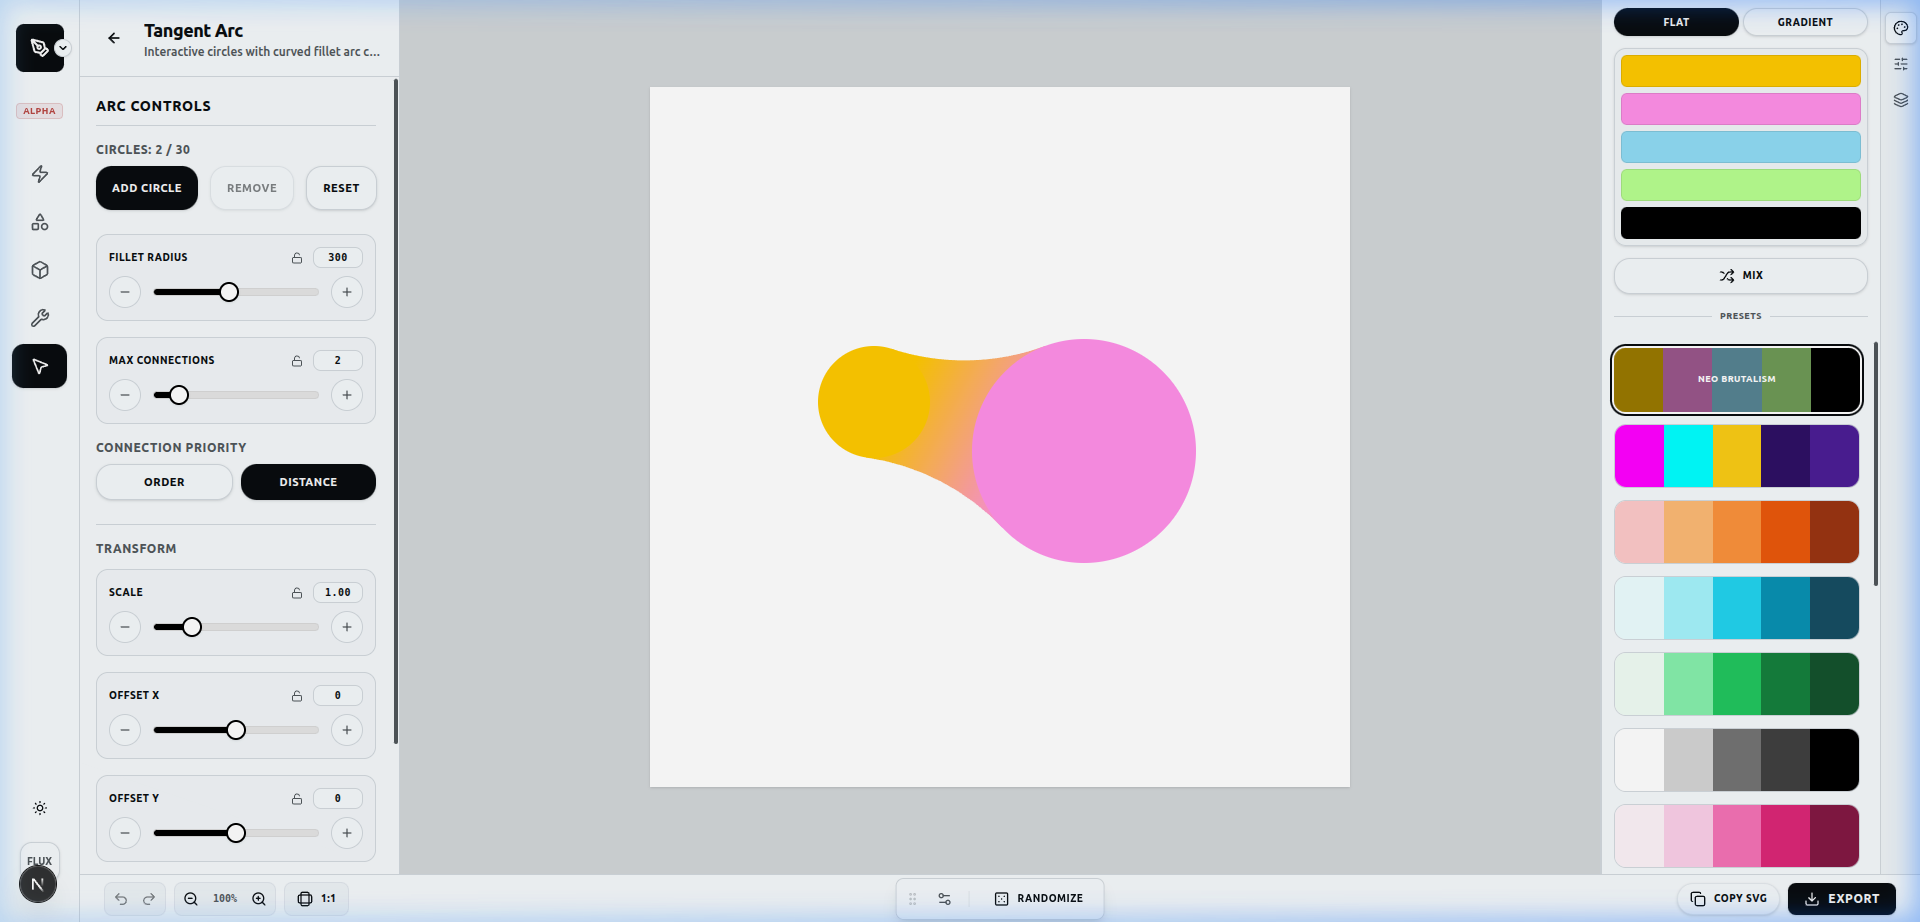Click the Export button
Image resolution: width=1920 pixels, height=922 pixels.
tap(1841, 899)
